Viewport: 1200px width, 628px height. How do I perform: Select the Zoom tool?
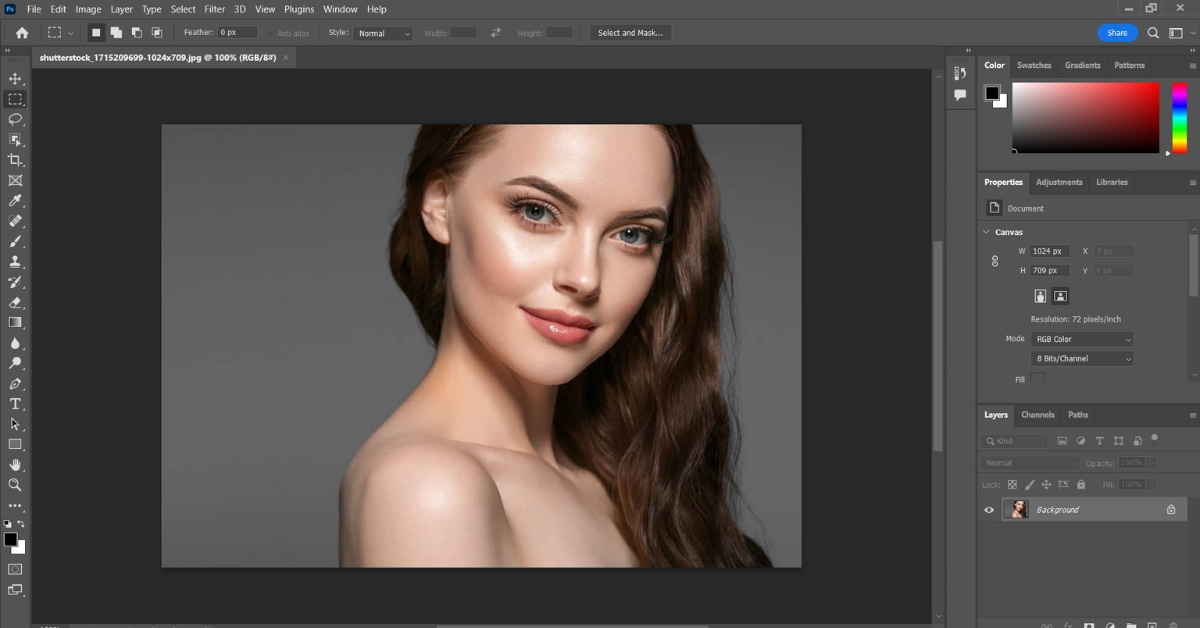click(x=15, y=485)
